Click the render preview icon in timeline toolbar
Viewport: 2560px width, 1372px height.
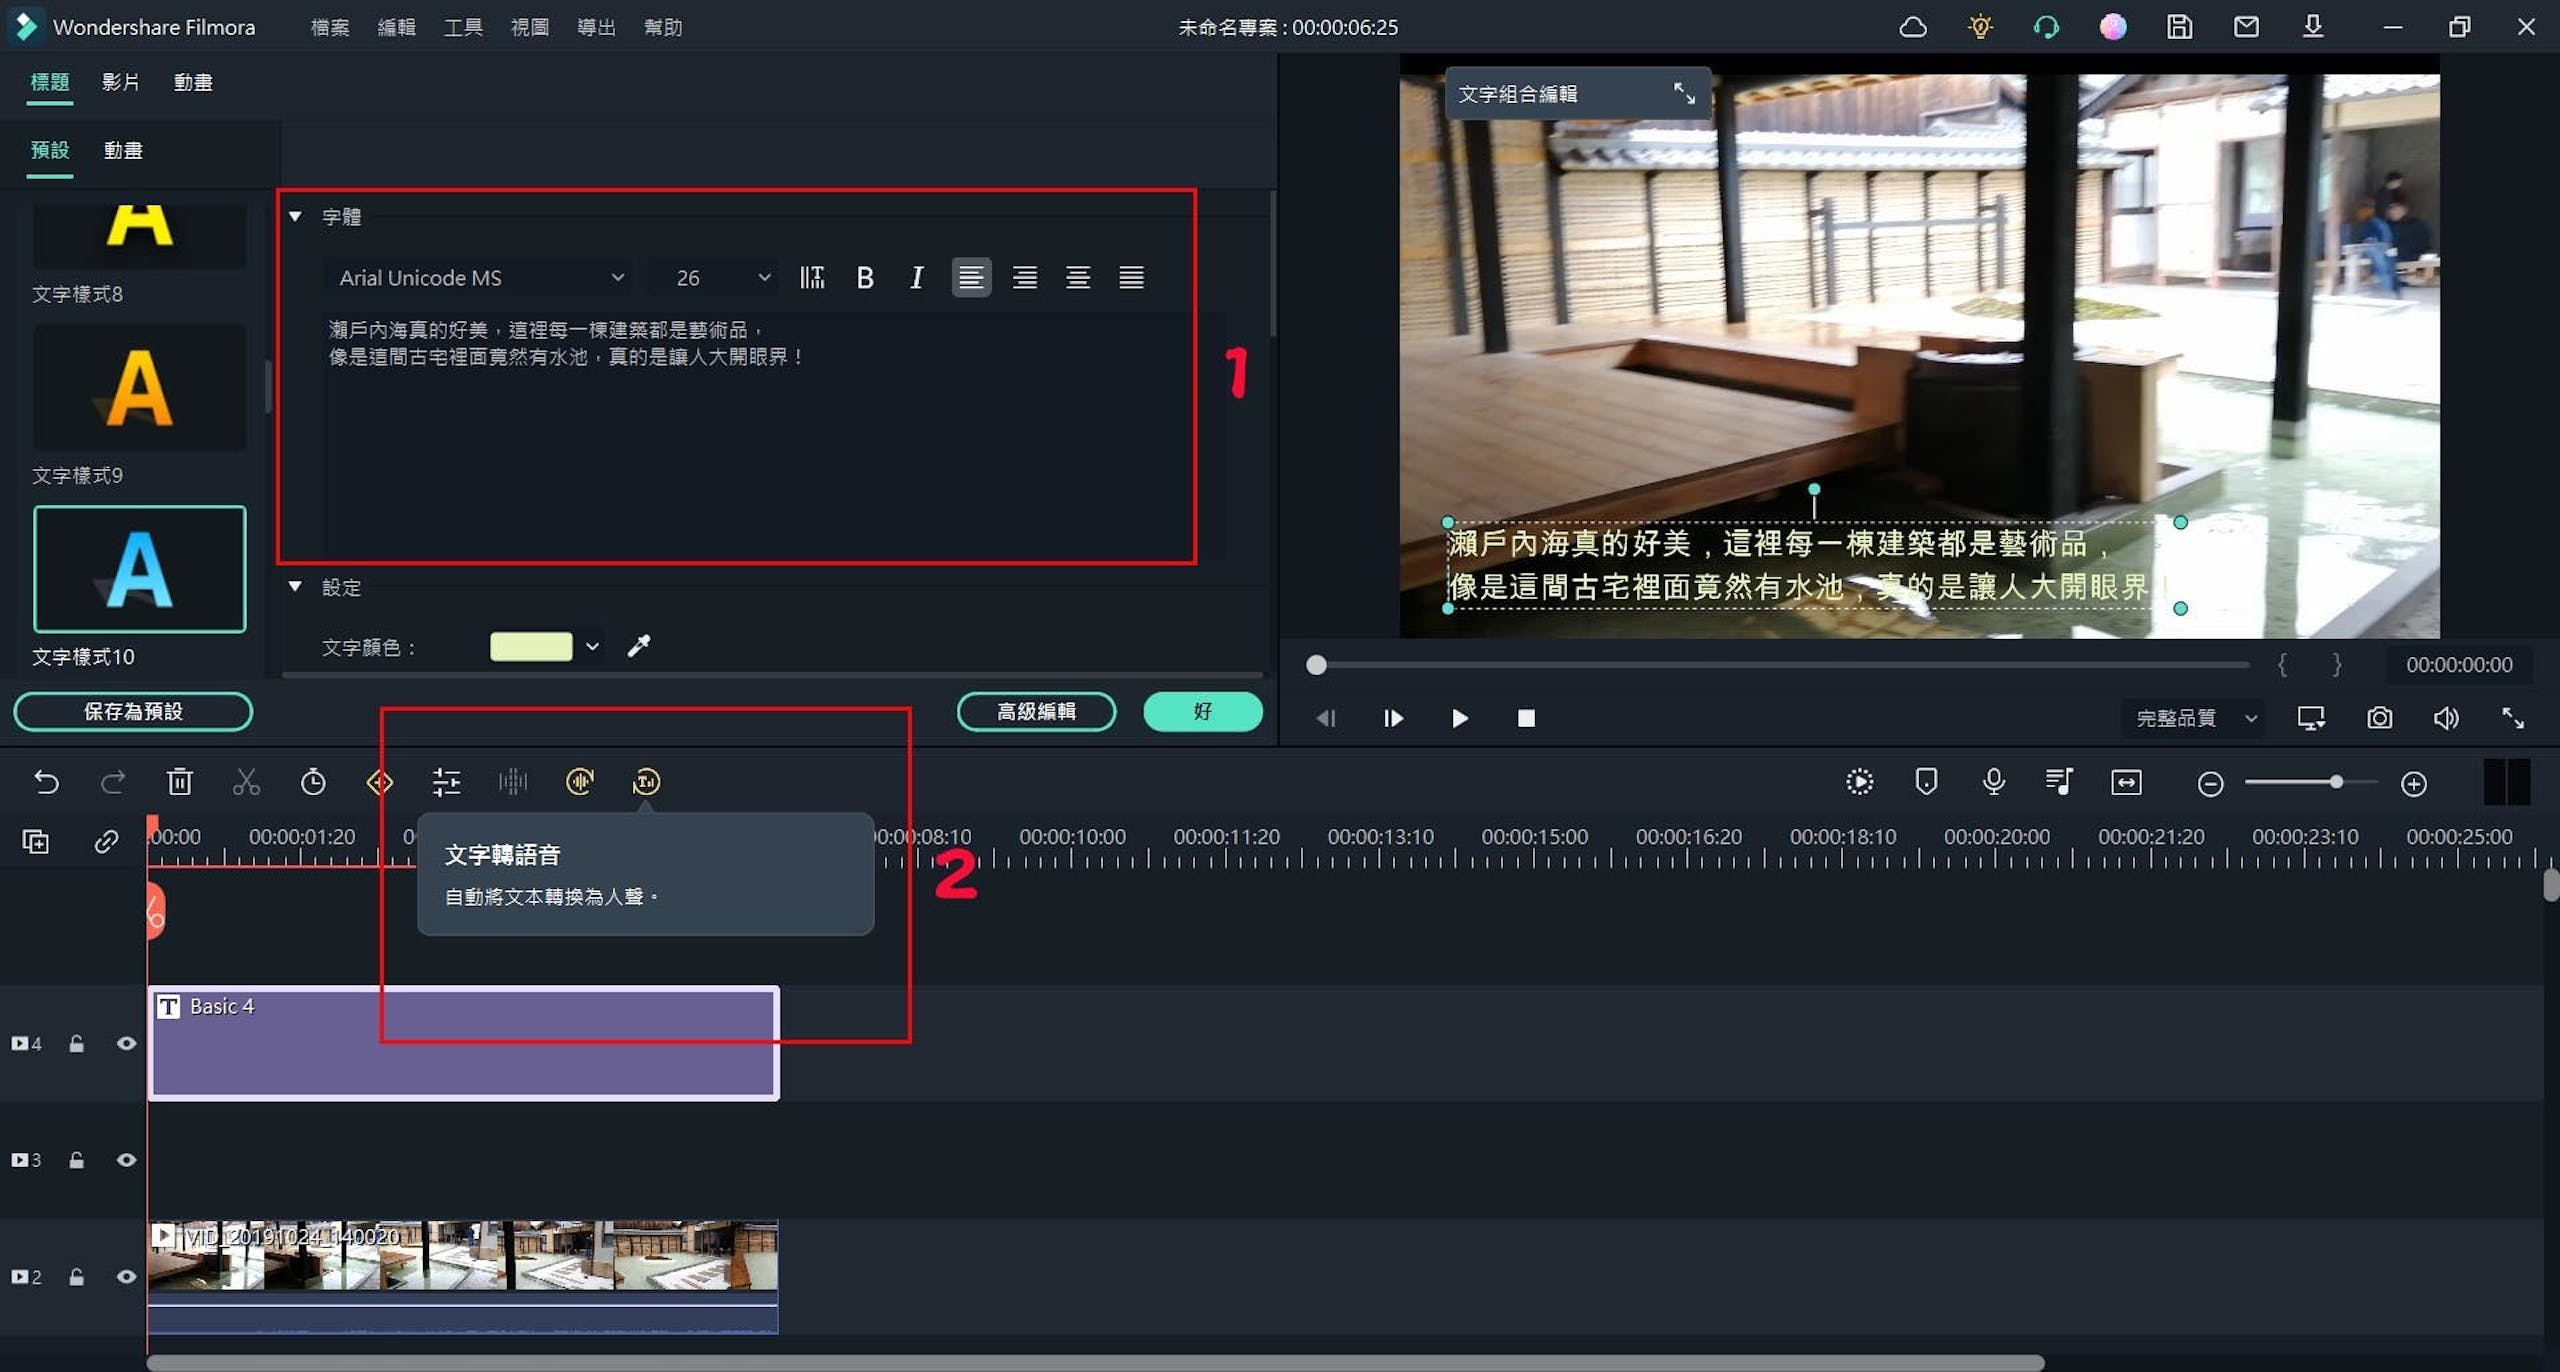pyautogui.click(x=1859, y=782)
